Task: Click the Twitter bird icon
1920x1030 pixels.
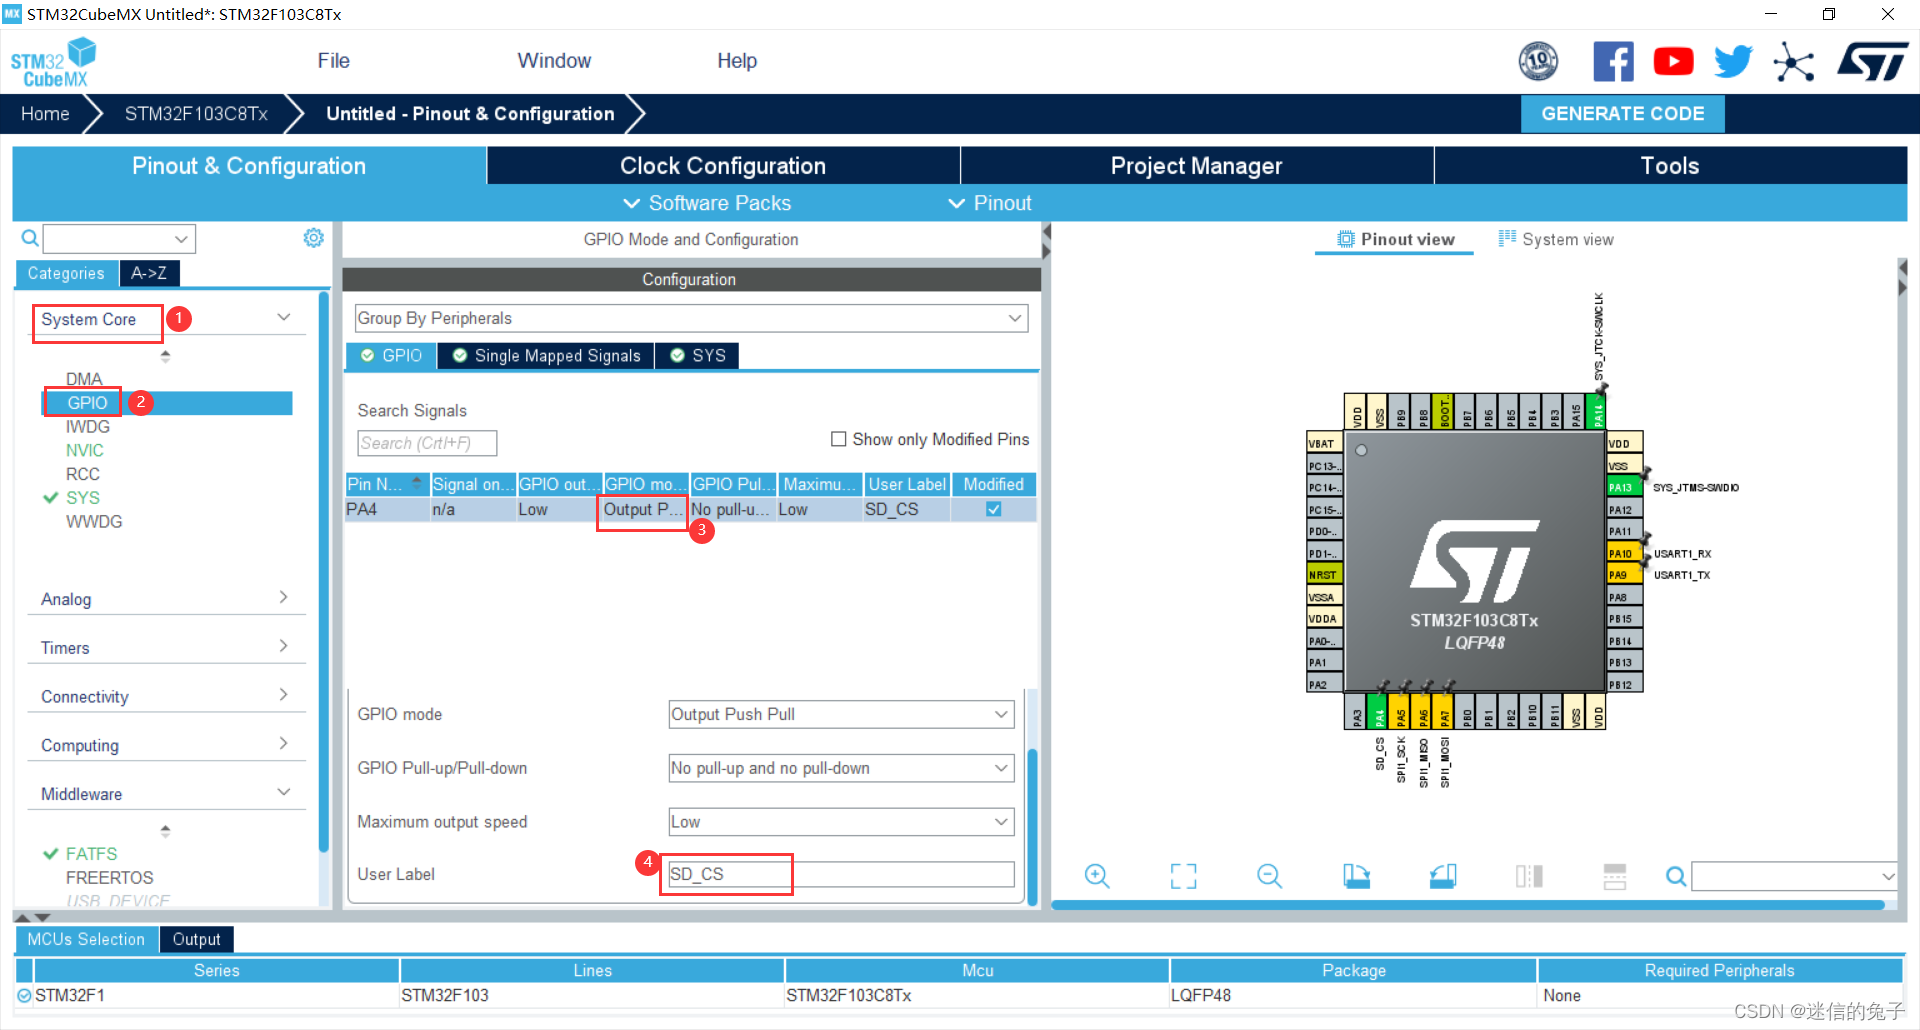Action: 1733,62
